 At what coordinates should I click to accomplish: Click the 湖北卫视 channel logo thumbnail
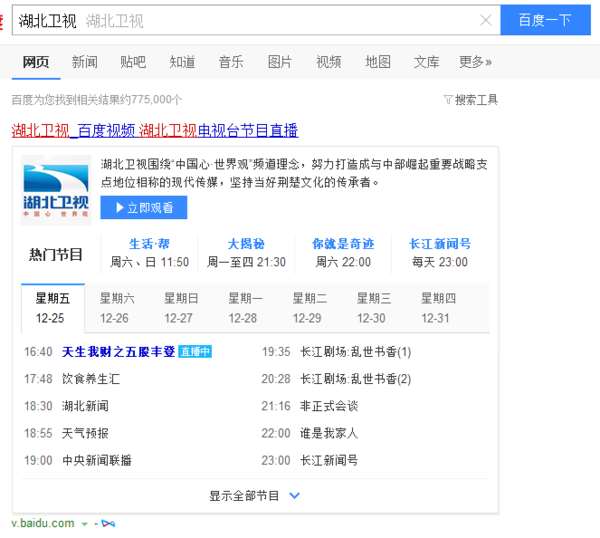(x=56, y=190)
